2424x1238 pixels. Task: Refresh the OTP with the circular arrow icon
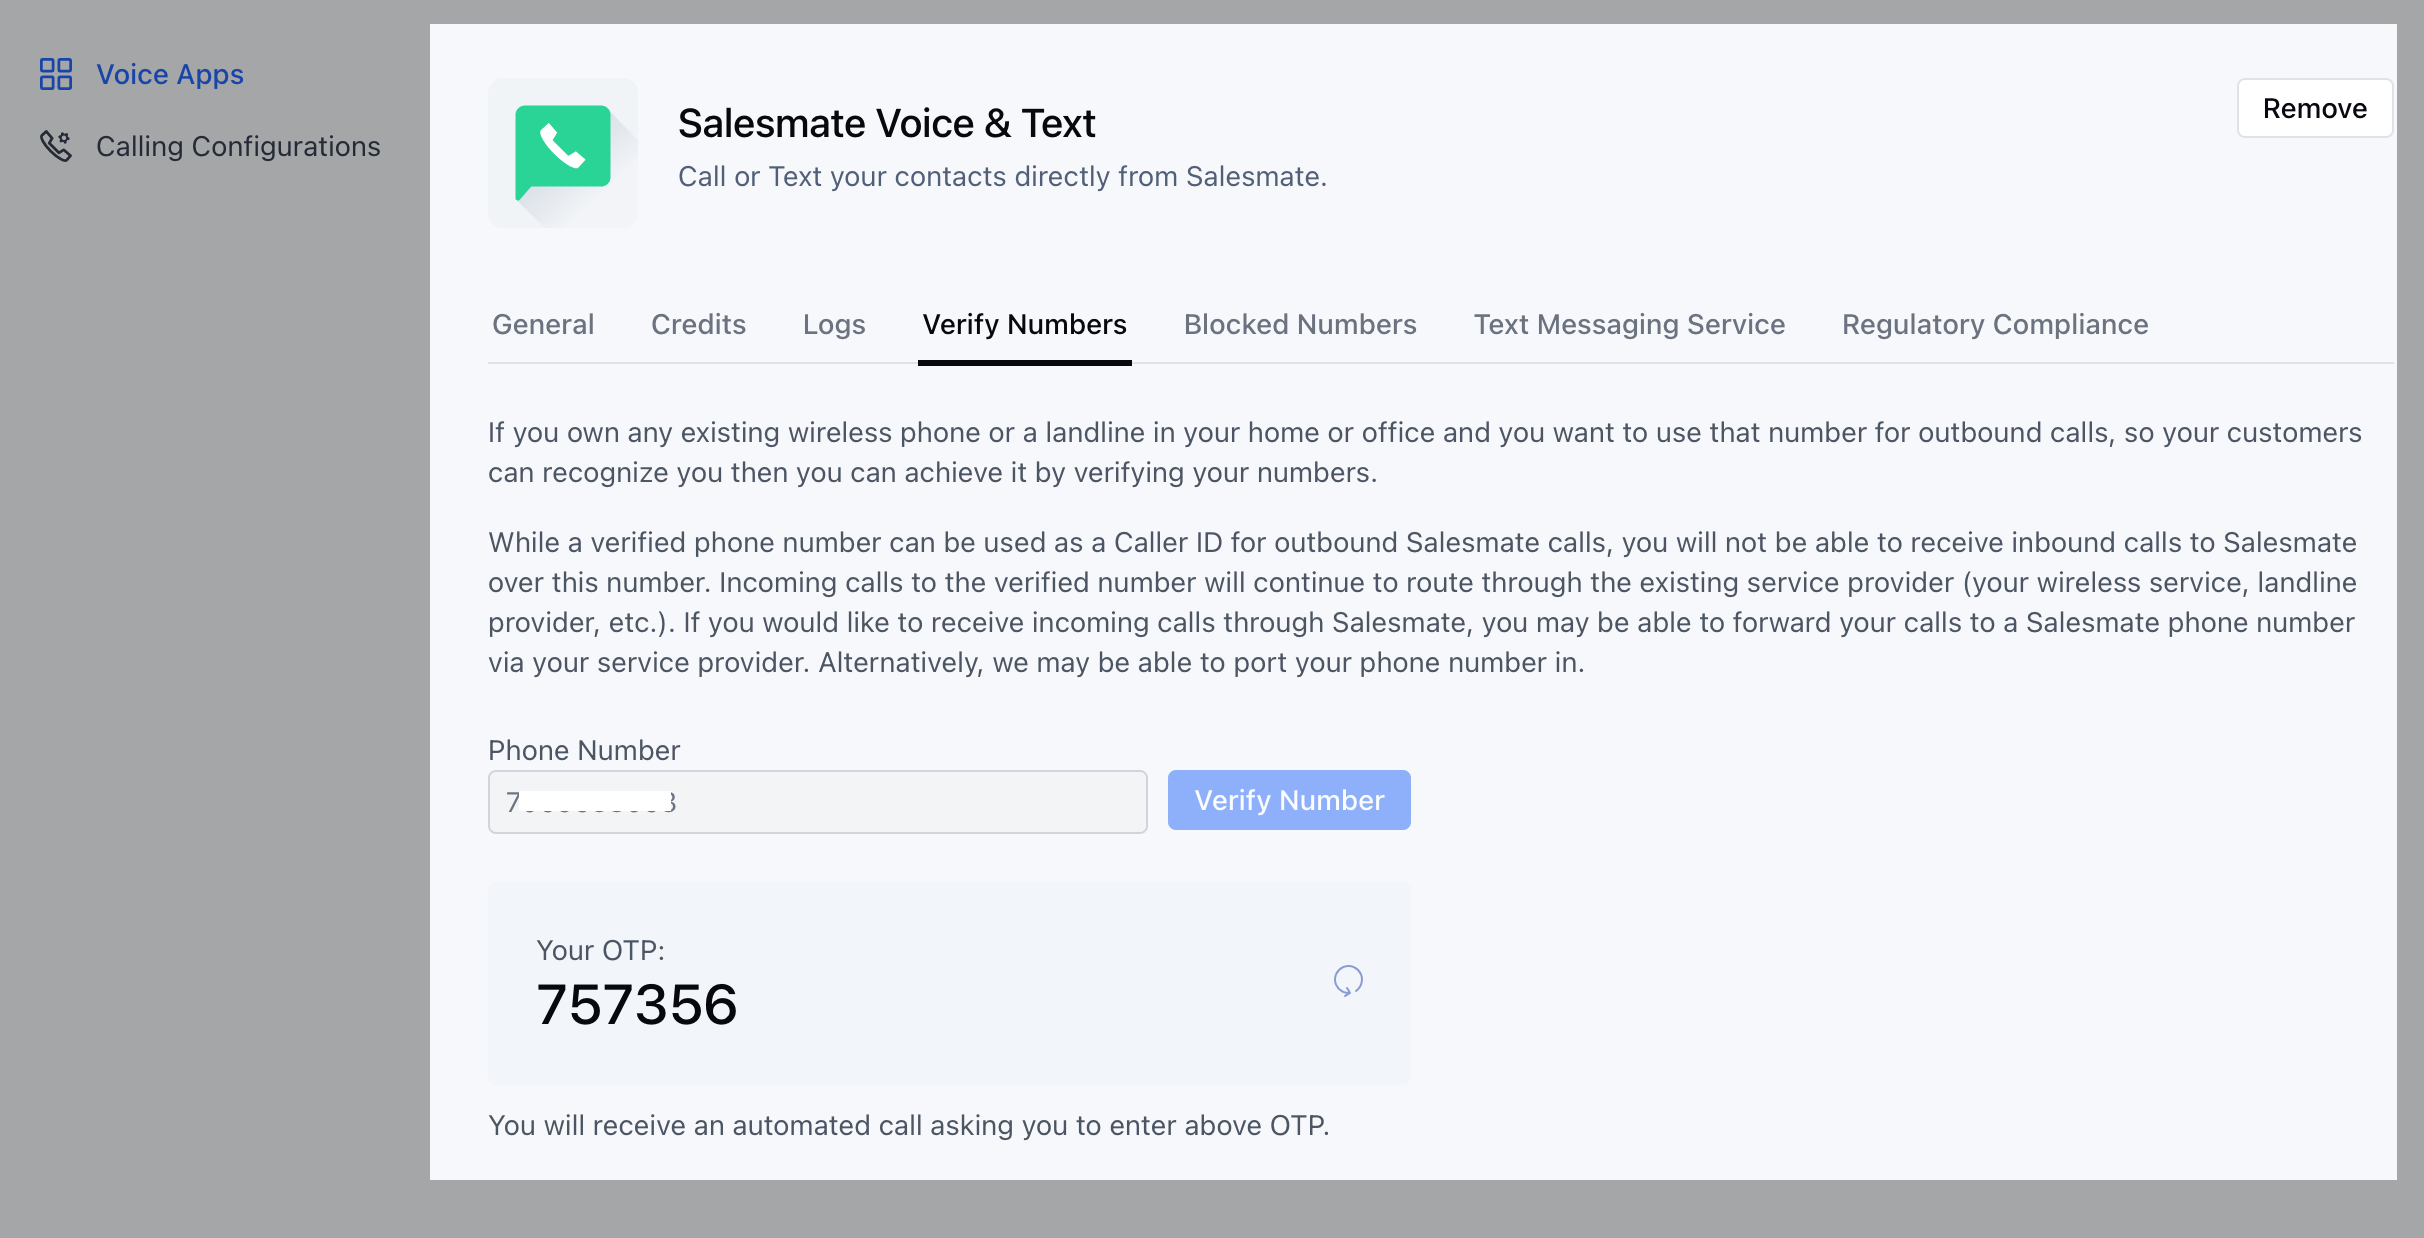tap(1348, 981)
